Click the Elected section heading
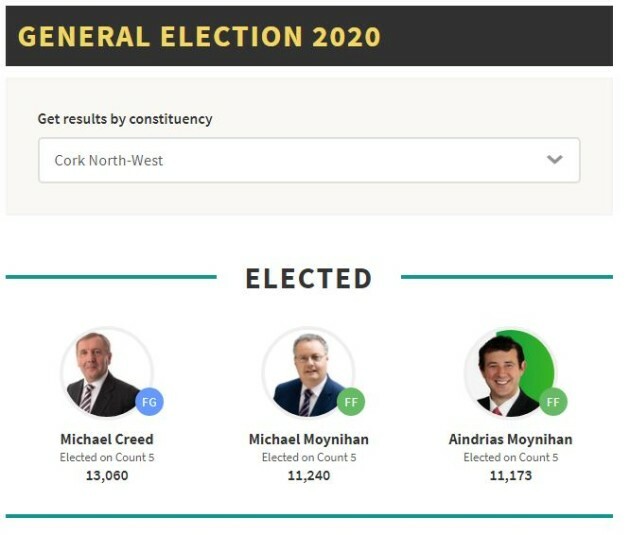The height and width of the screenshot is (535, 630). tap(308, 278)
